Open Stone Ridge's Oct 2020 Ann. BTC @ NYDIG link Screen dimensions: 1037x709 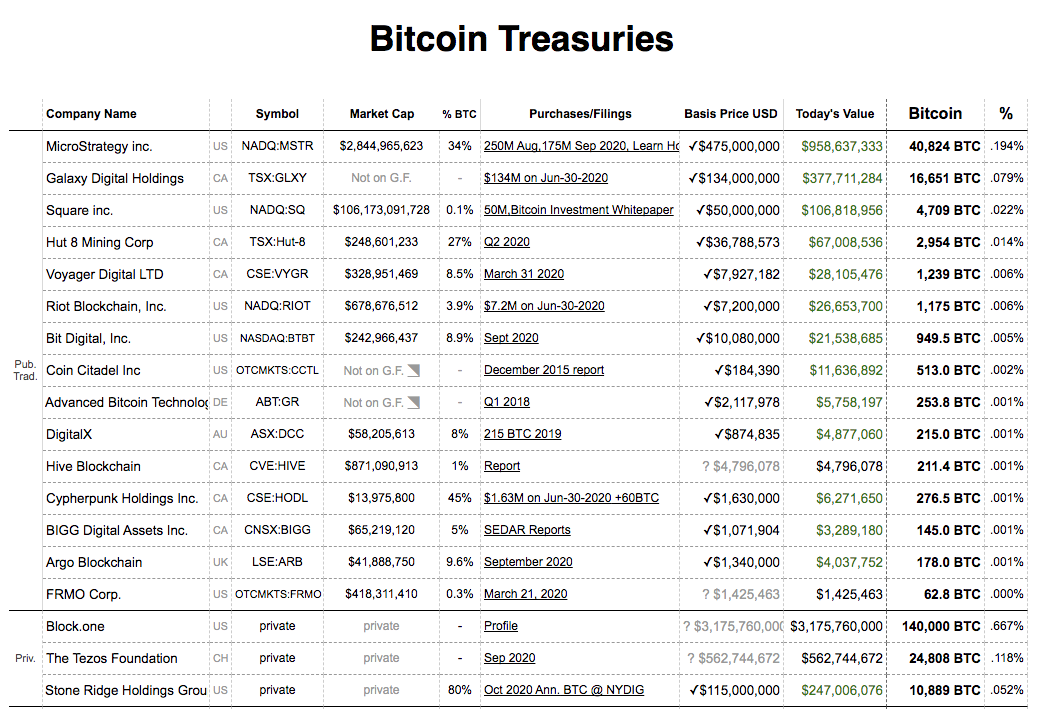[x=564, y=690]
